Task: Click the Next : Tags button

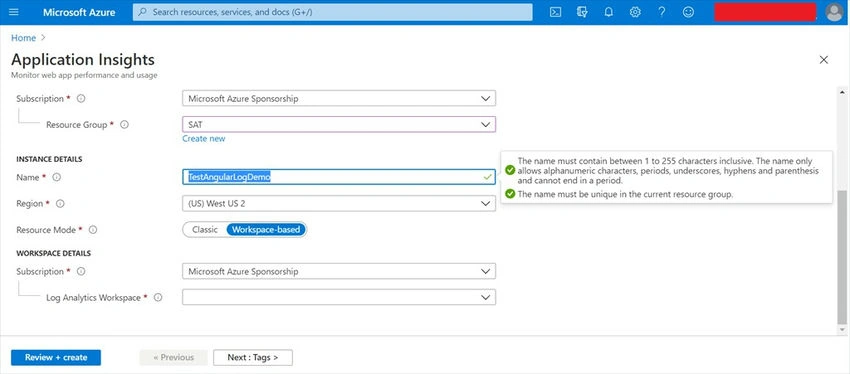Action: click(253, 358)
